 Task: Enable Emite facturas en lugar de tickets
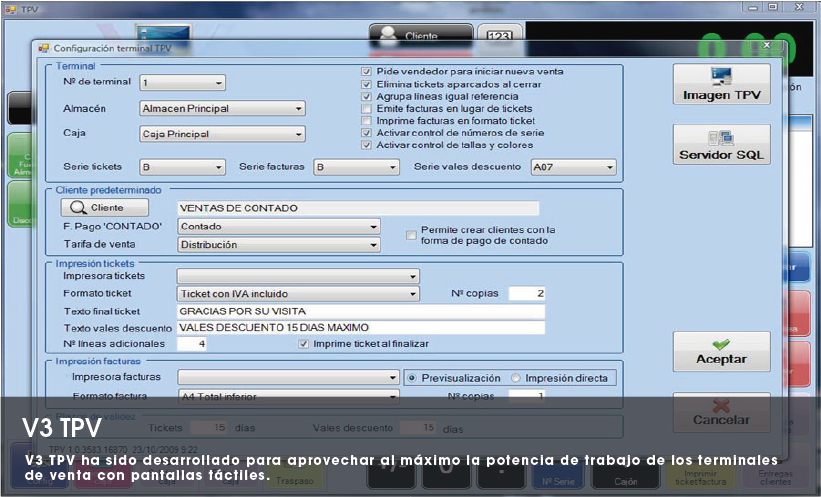tap(367, 108)
